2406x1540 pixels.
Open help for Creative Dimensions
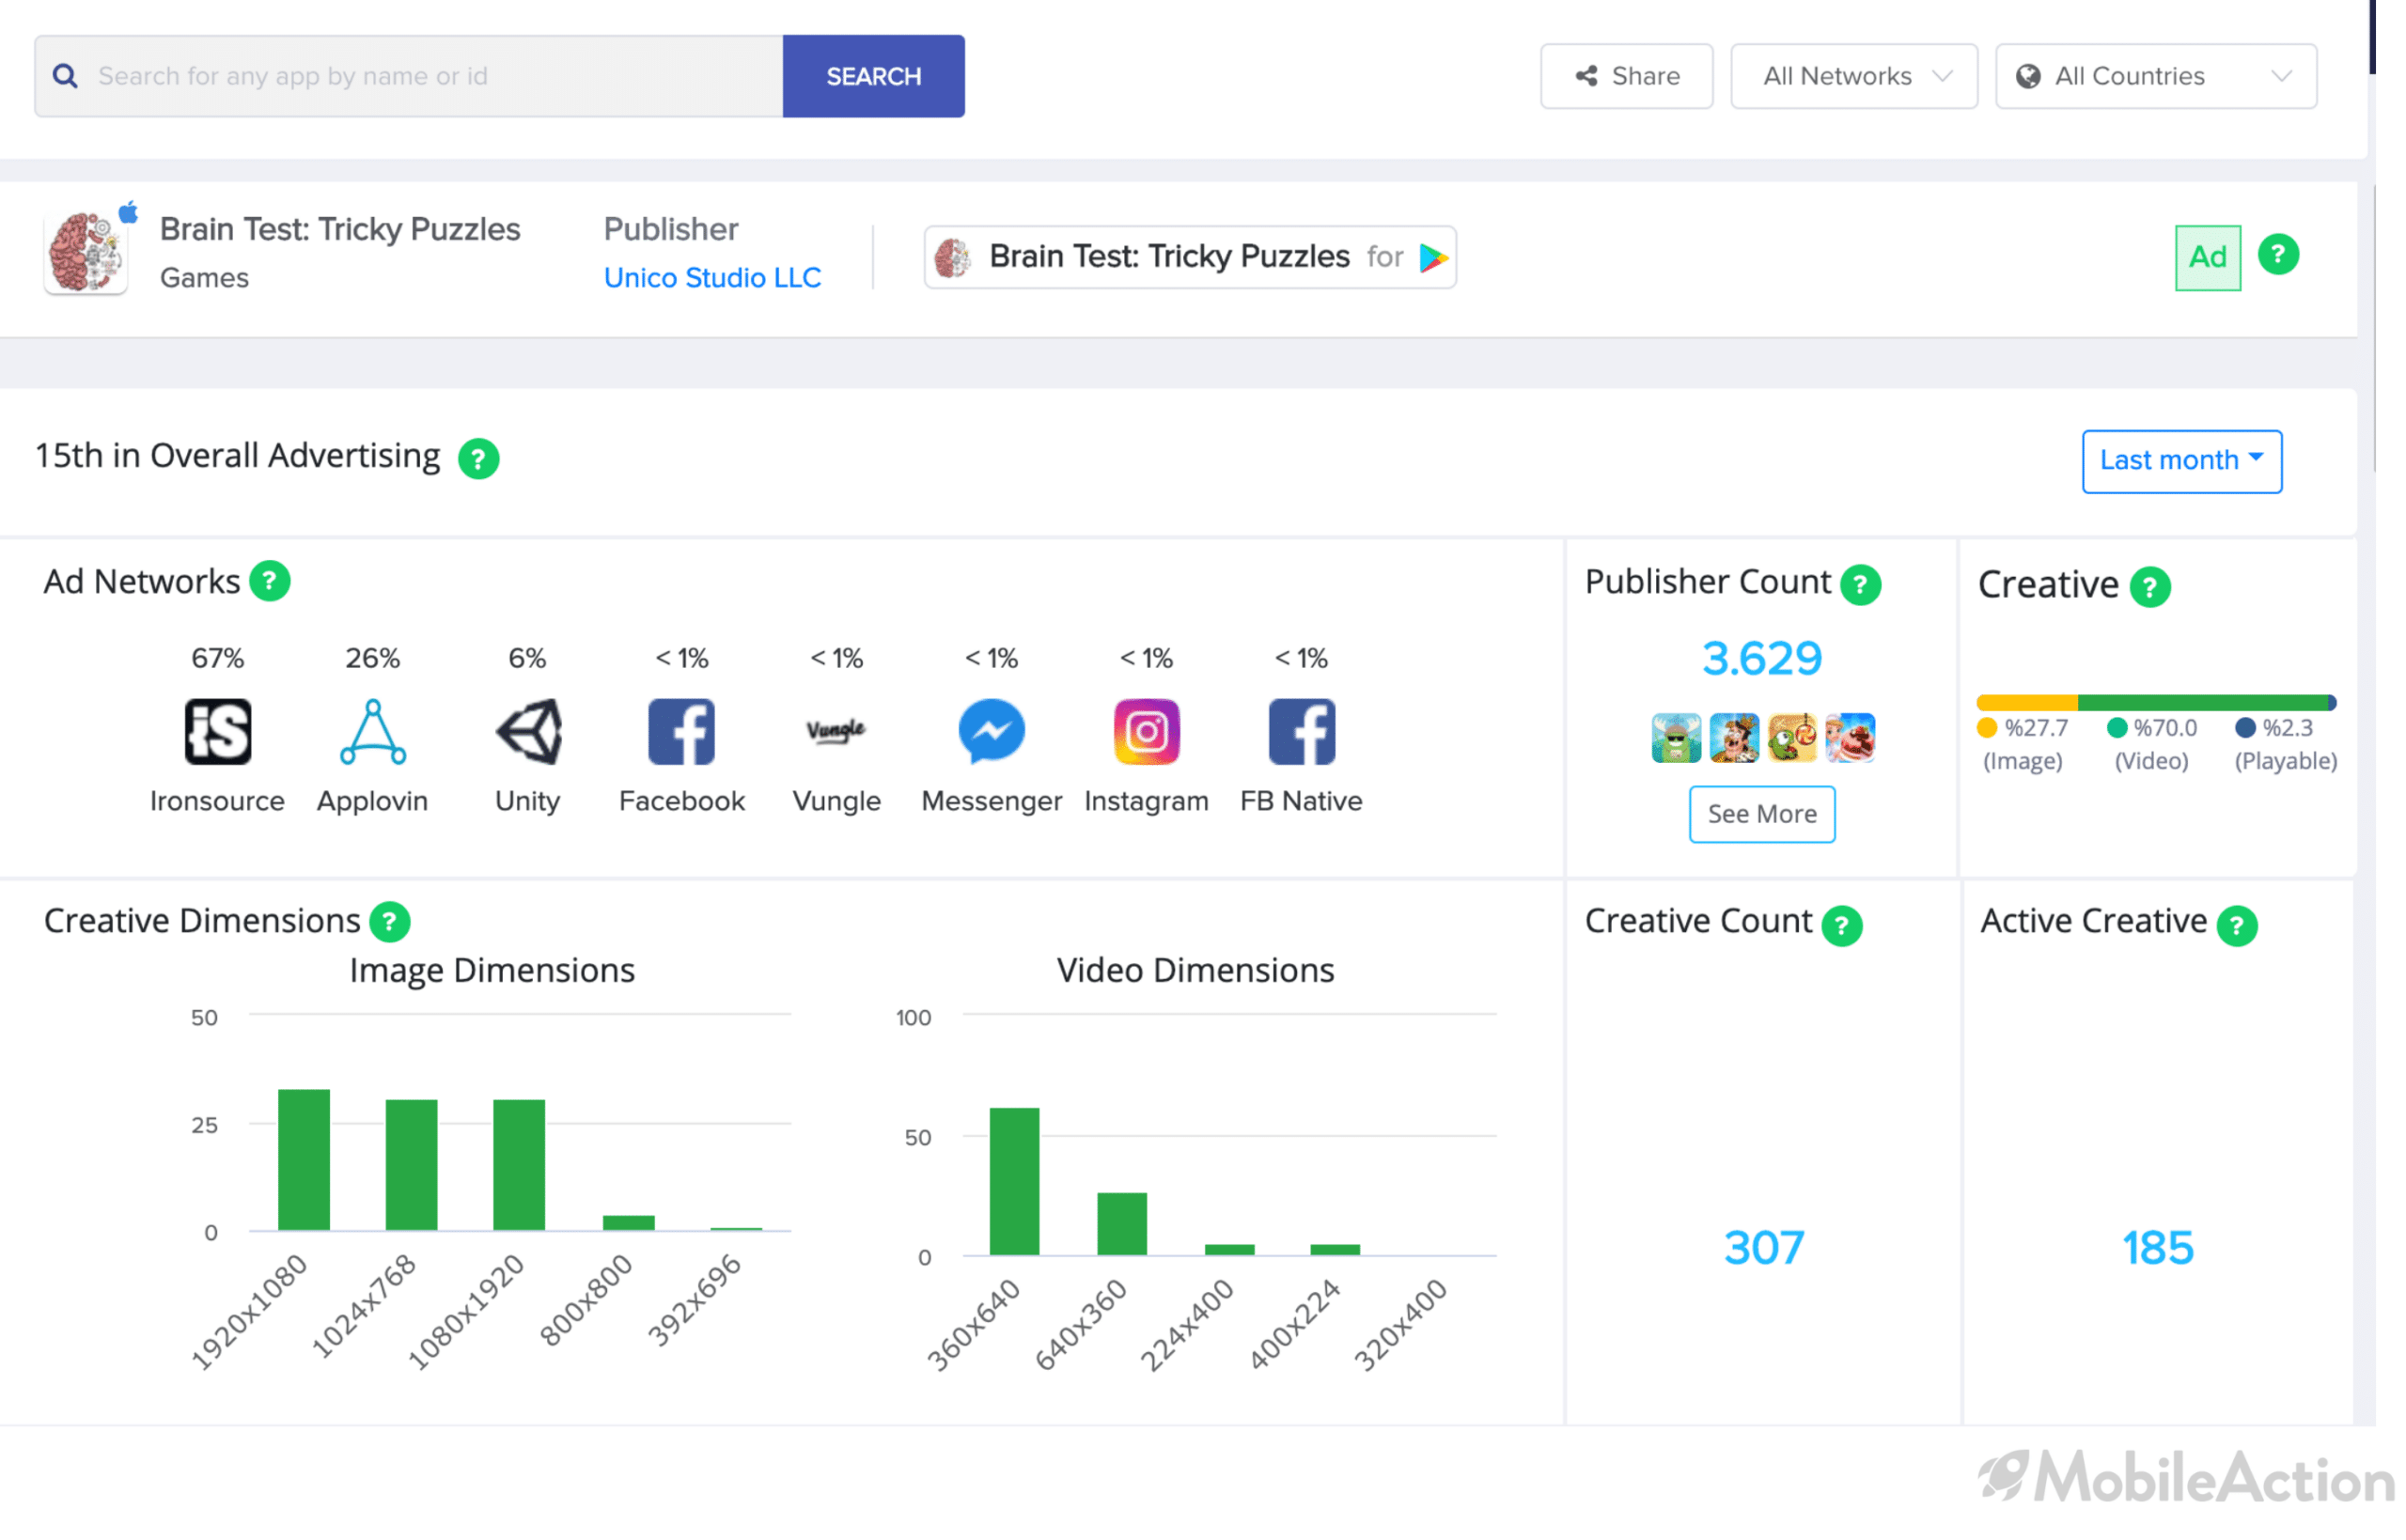pos(390,922)
